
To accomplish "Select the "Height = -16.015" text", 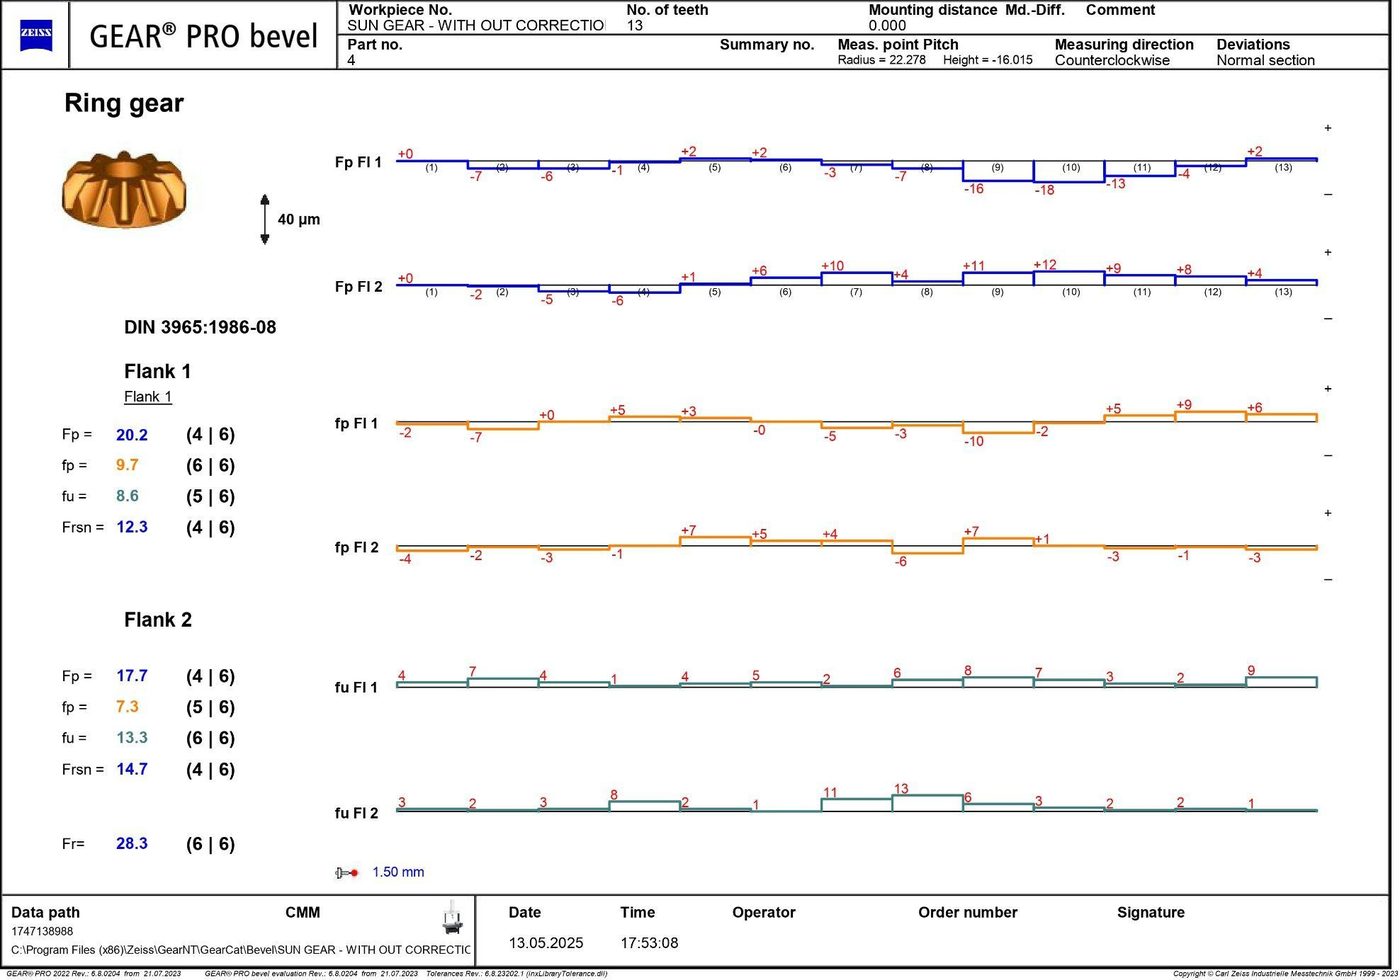I will (x=988, y=60).
